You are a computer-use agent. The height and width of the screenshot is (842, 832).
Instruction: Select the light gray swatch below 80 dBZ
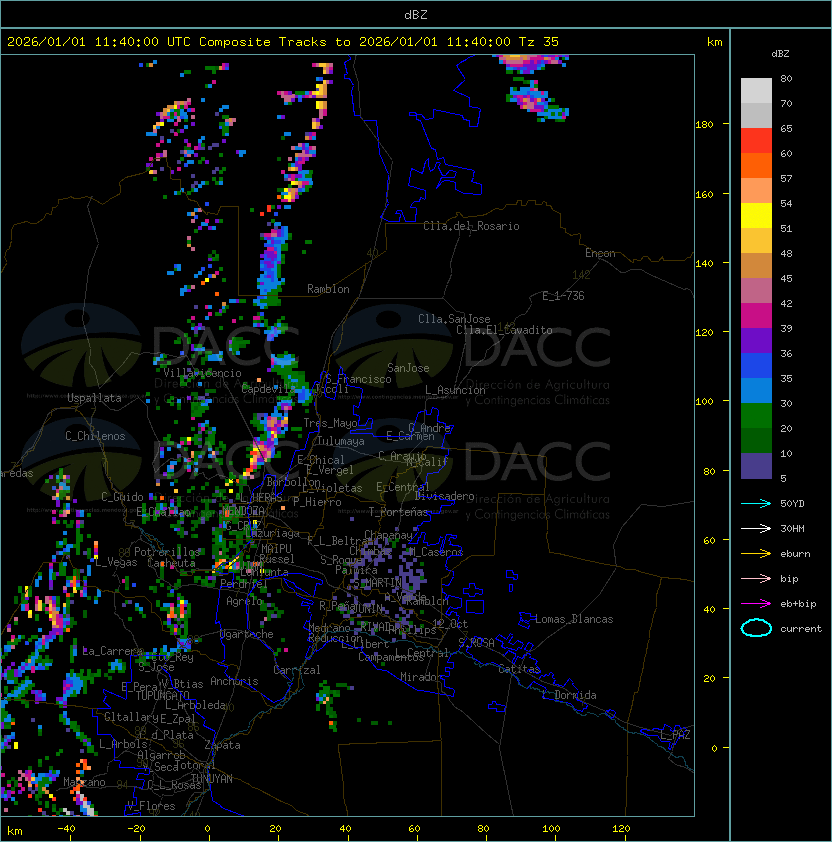pyautogui.click(x=756, y=90)
